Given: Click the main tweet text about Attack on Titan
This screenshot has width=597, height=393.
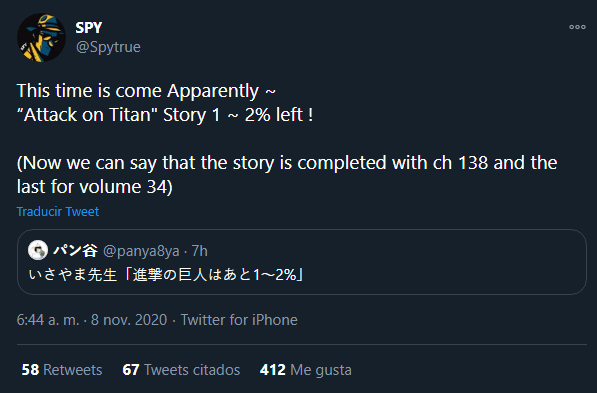Looking at the screenshot, I should (x=165, y=103).
